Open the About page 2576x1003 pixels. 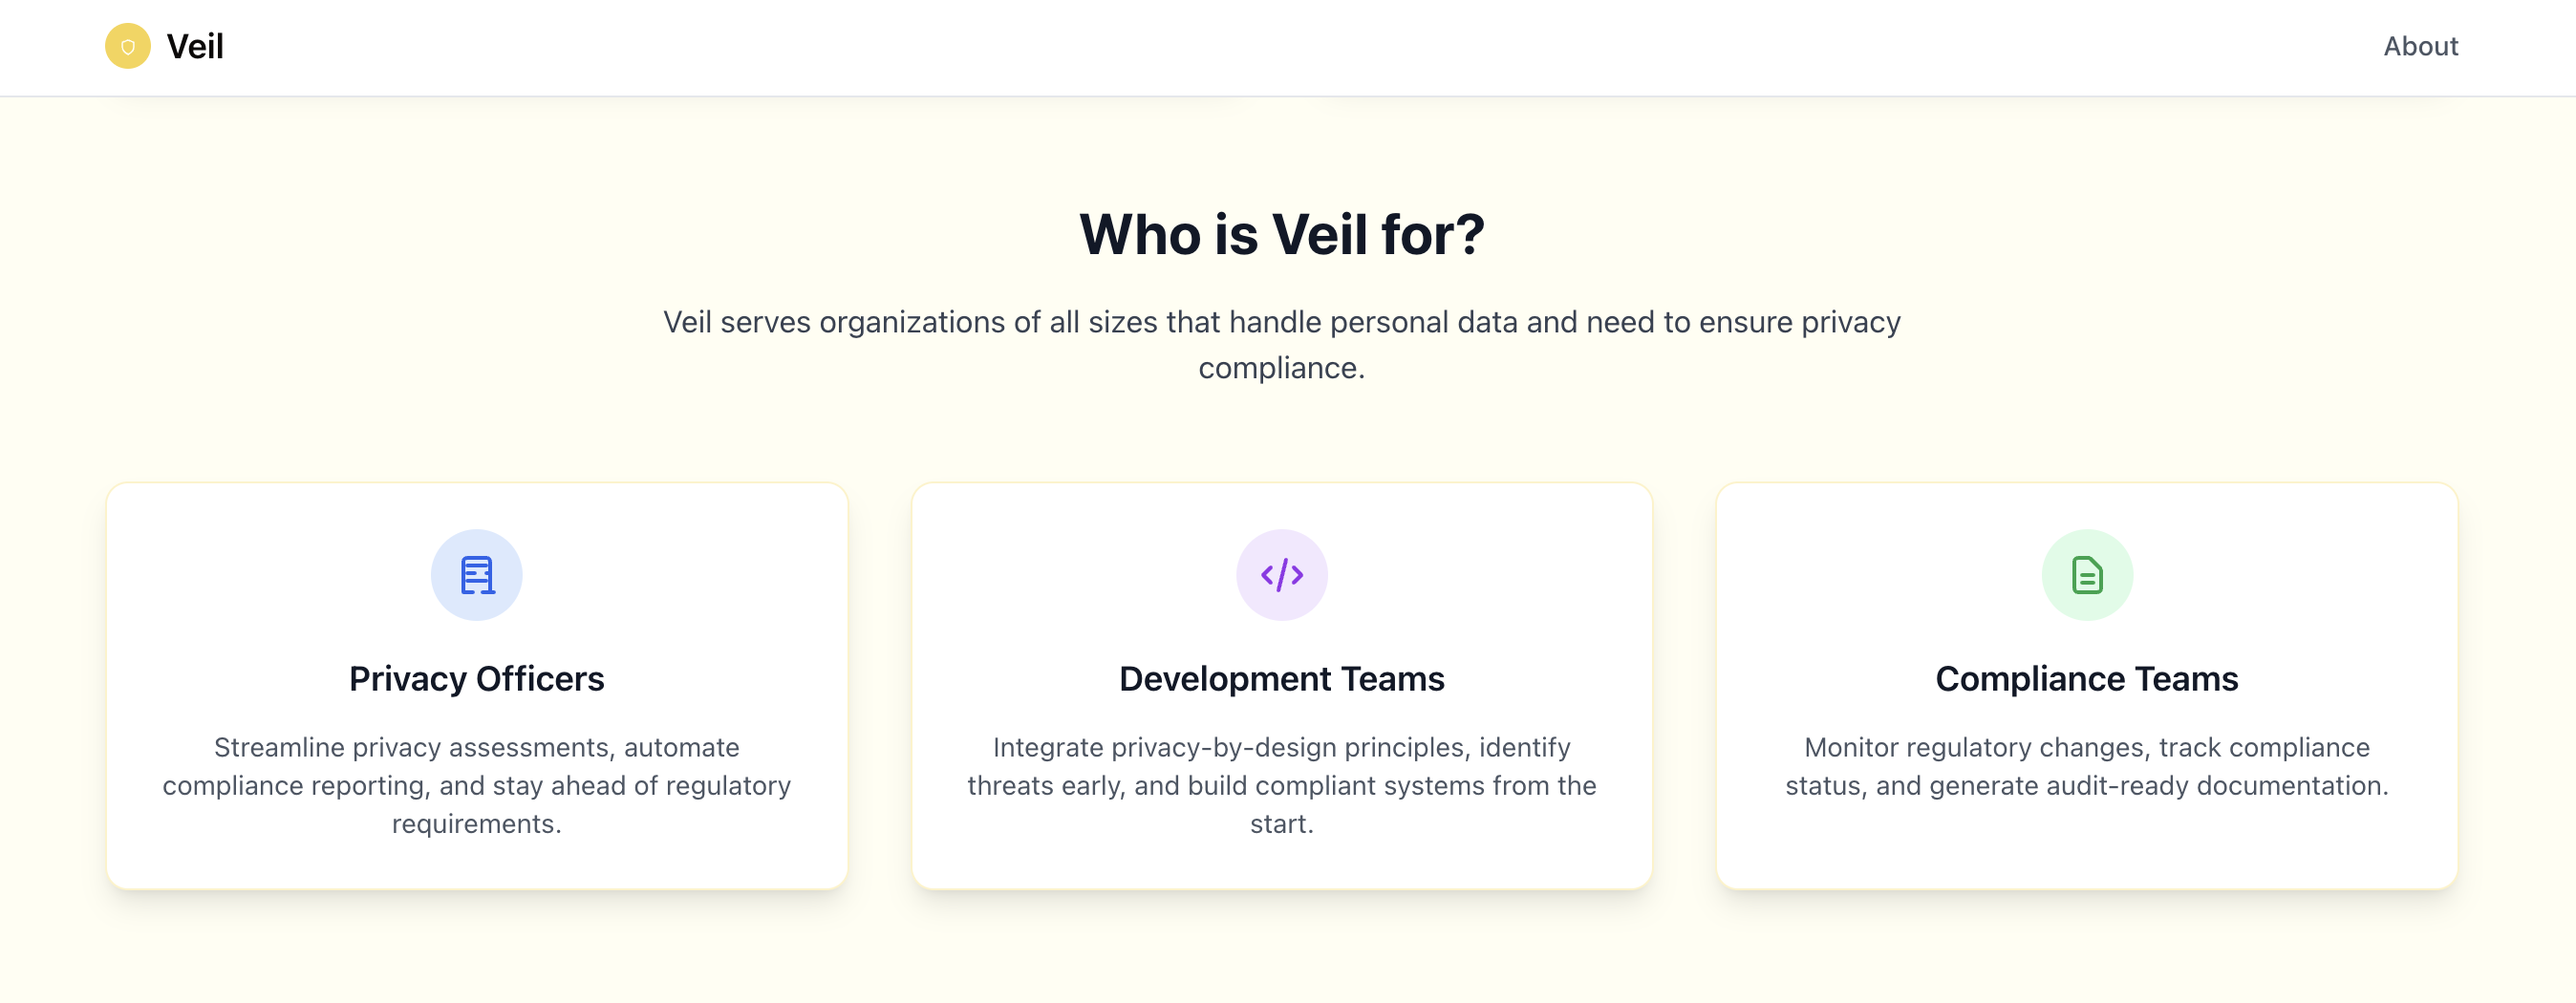pyautogui.click(x=2420, y=46)
